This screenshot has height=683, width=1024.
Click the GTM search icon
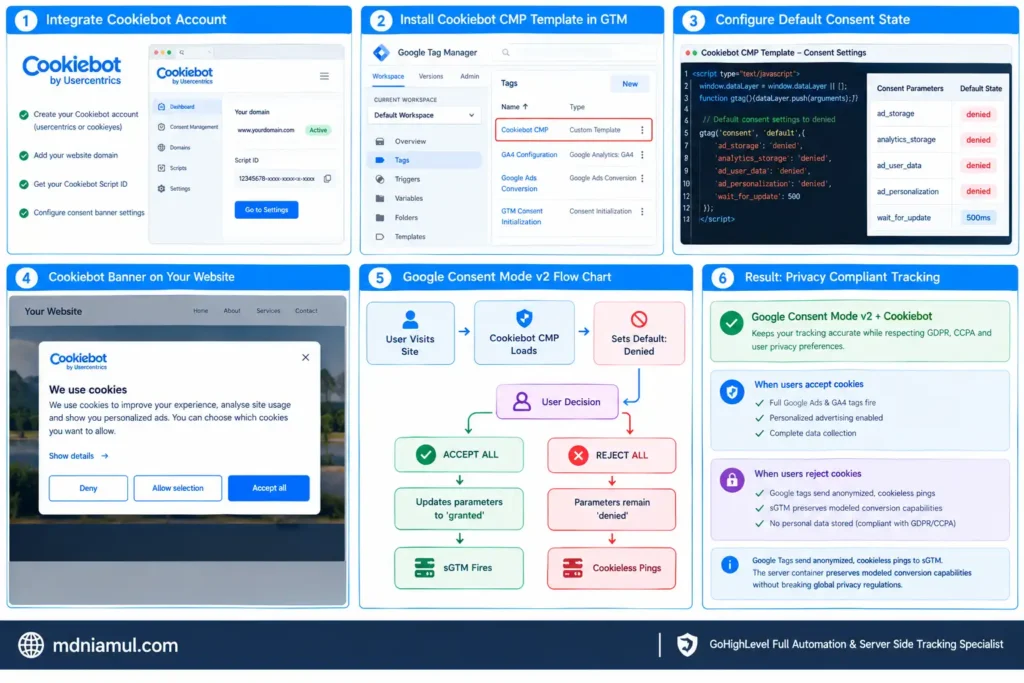tap(505, 52)
